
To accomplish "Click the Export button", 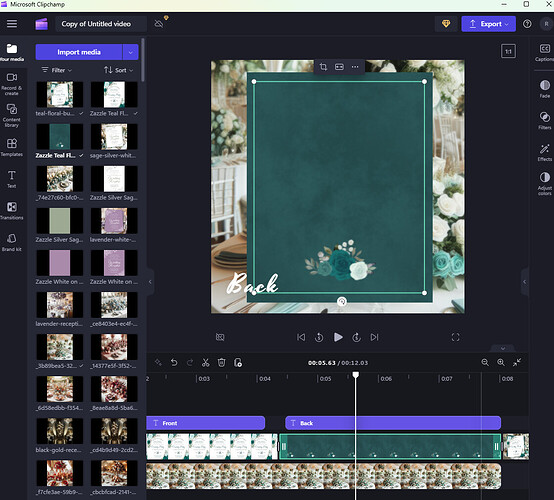I will 488,24.
